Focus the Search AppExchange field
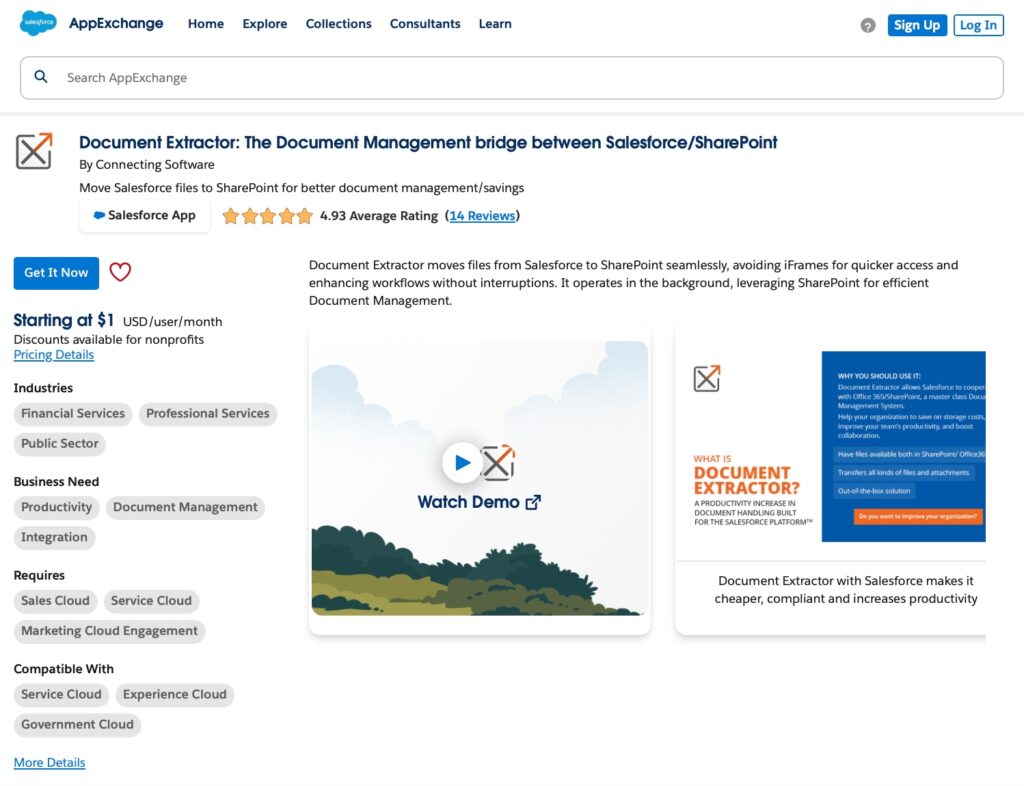 pos(511,78)
